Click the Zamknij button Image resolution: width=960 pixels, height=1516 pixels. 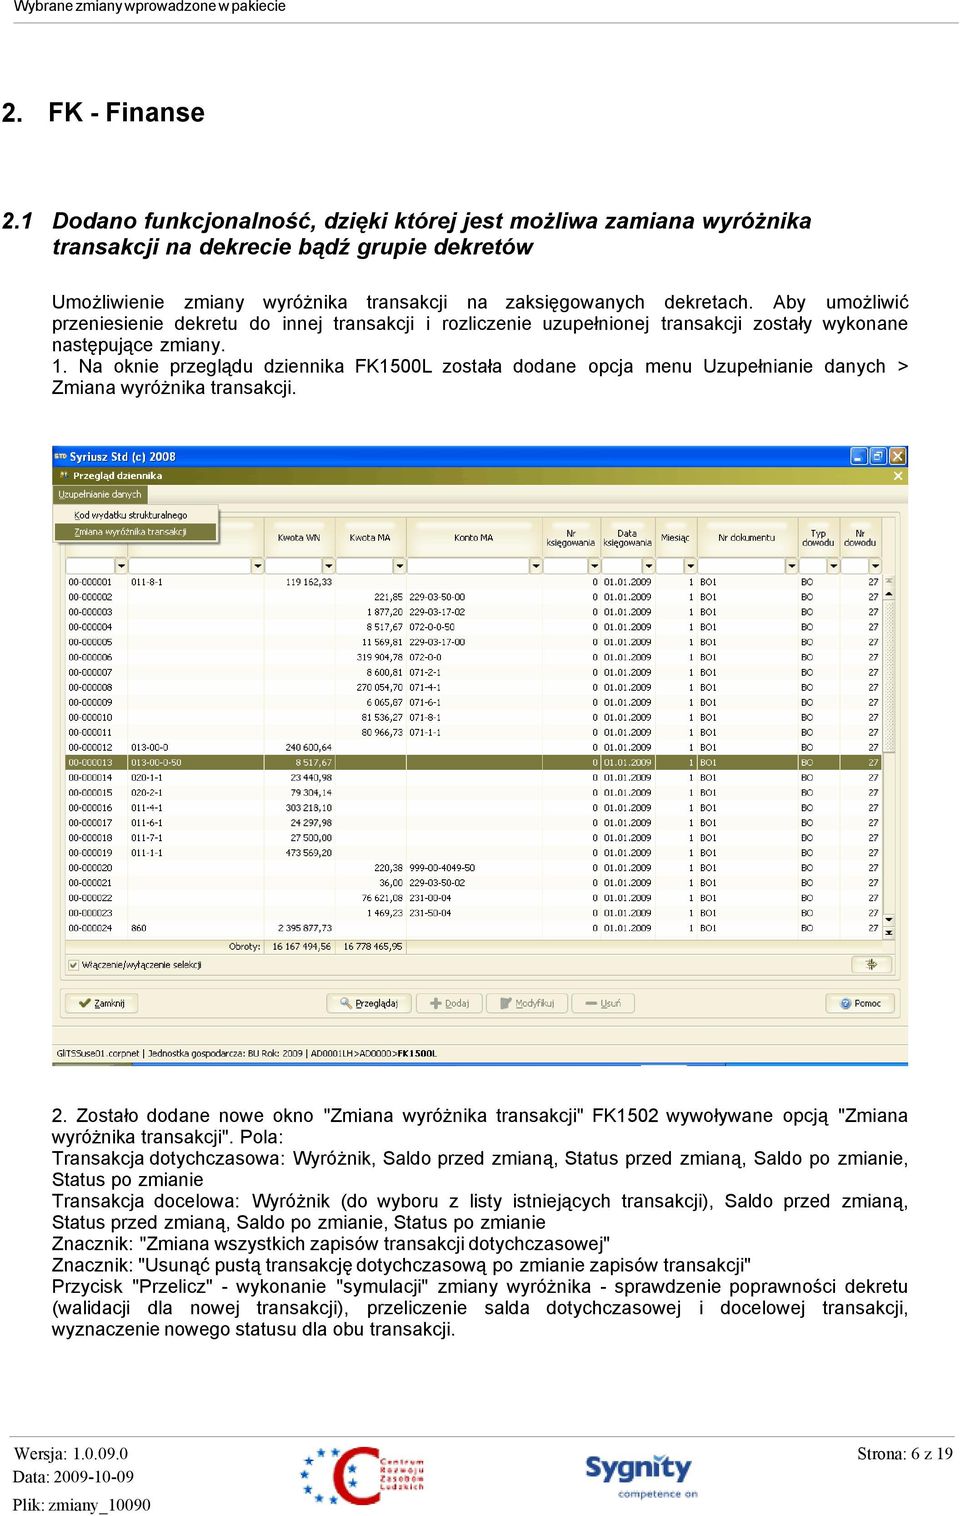point(102,1003)
